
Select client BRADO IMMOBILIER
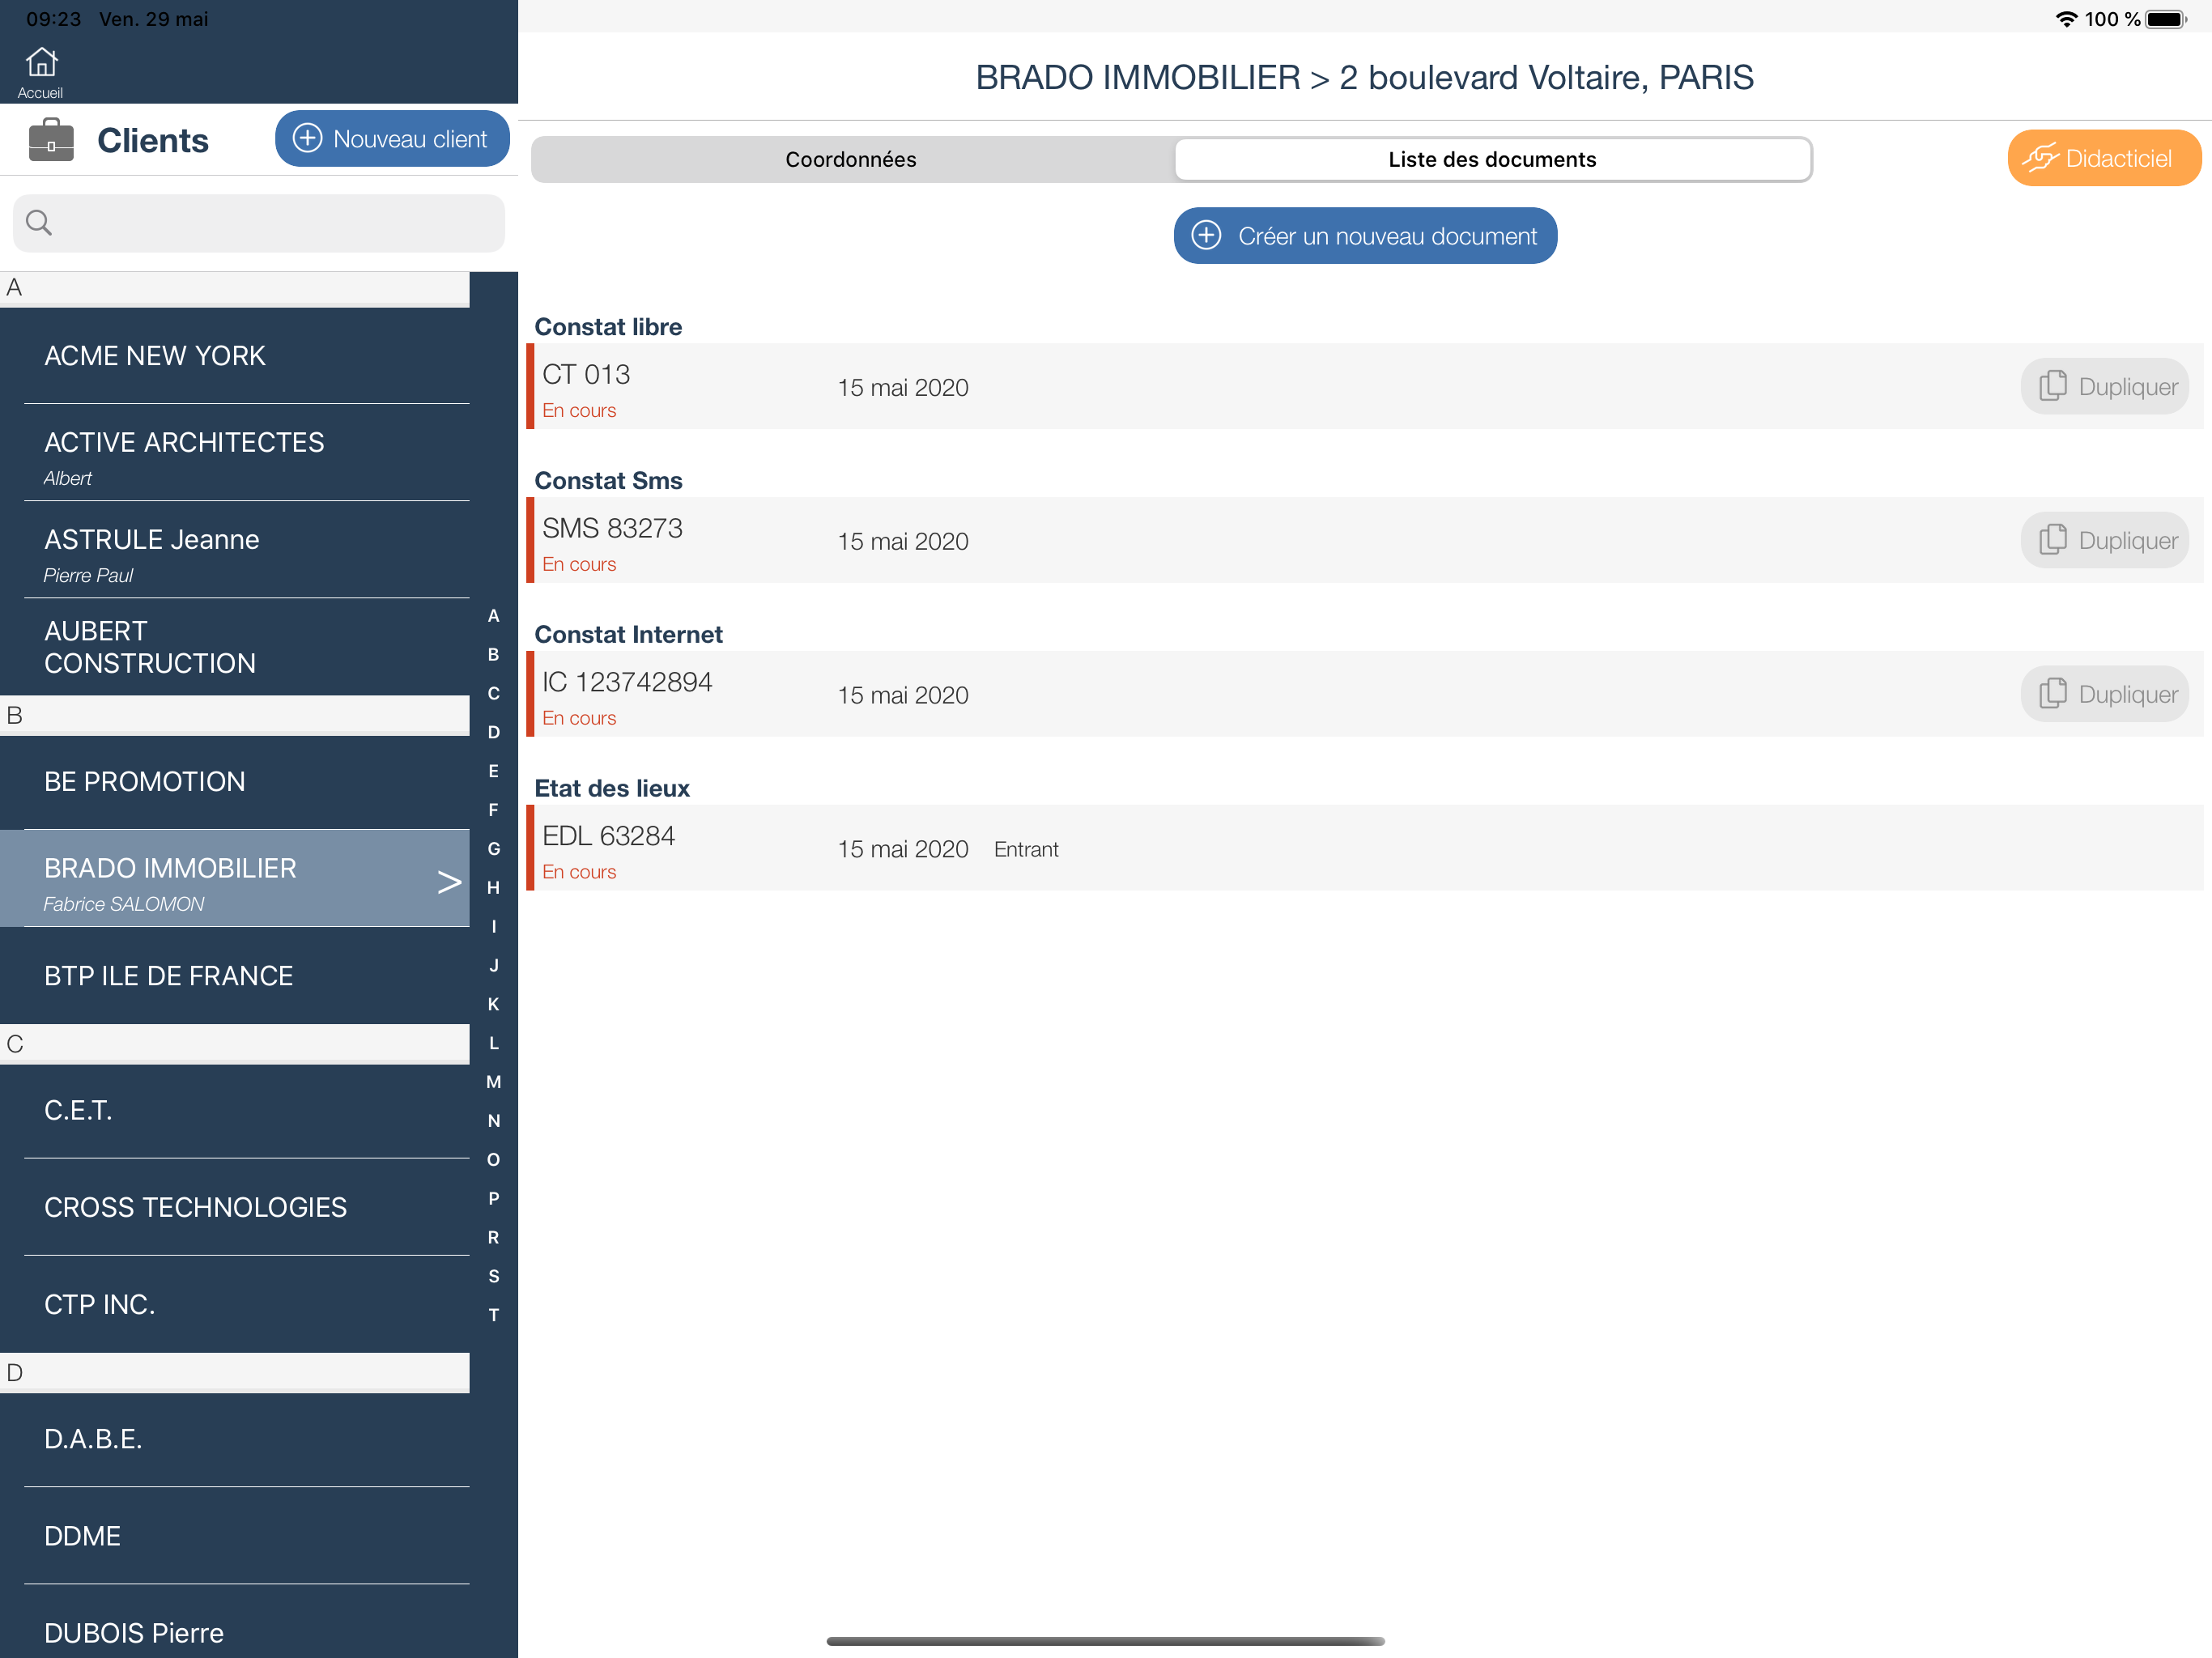235,879
